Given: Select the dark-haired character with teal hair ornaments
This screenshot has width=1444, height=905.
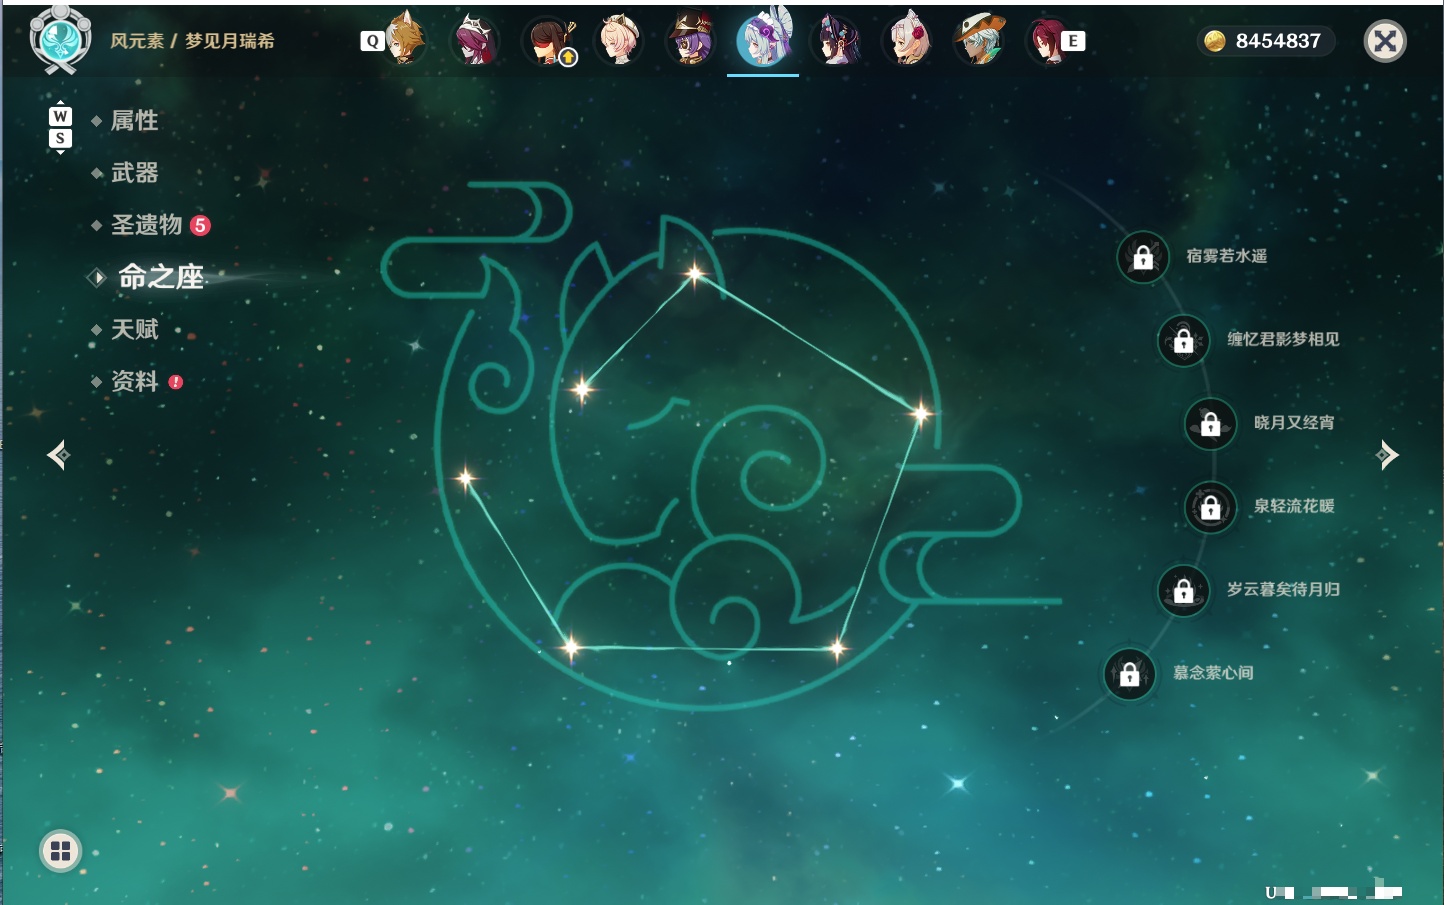Looking at the screenshot, I should pos(836,41).
